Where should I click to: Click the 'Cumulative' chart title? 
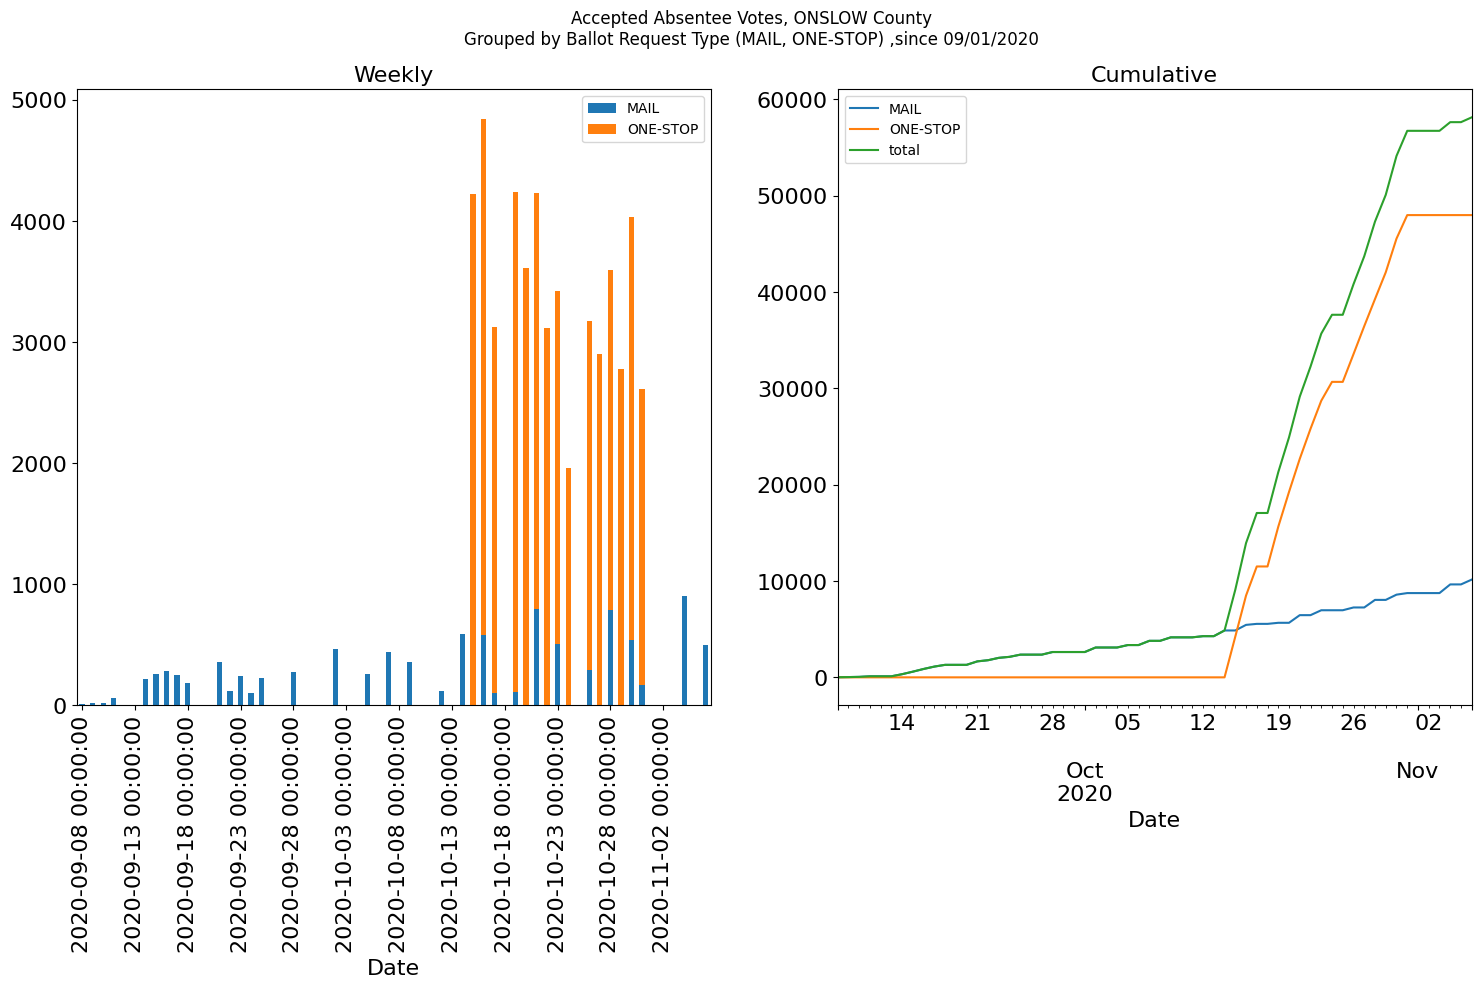(1153, 75)
